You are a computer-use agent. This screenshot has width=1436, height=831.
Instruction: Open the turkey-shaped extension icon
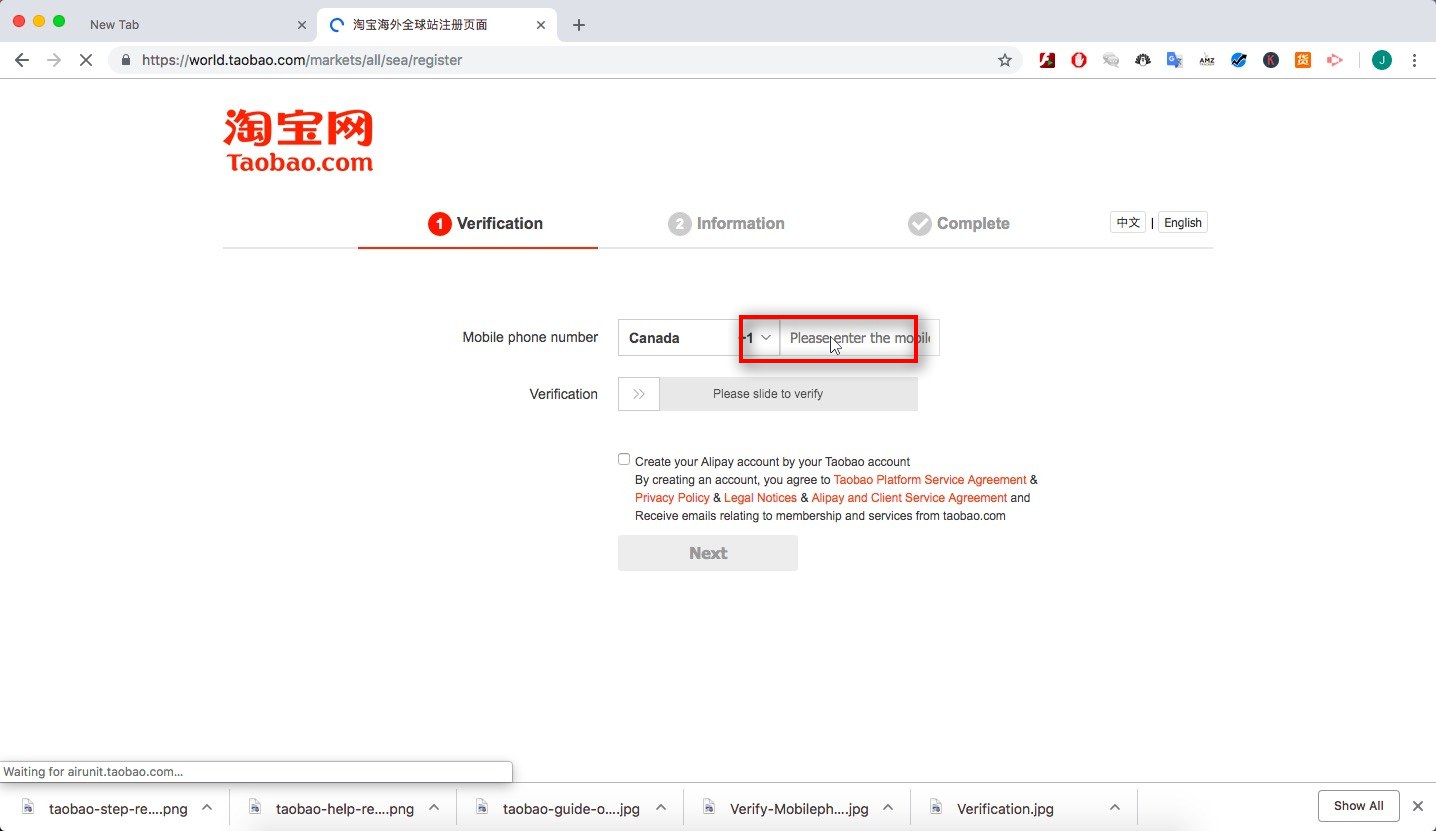[1143, 60]
